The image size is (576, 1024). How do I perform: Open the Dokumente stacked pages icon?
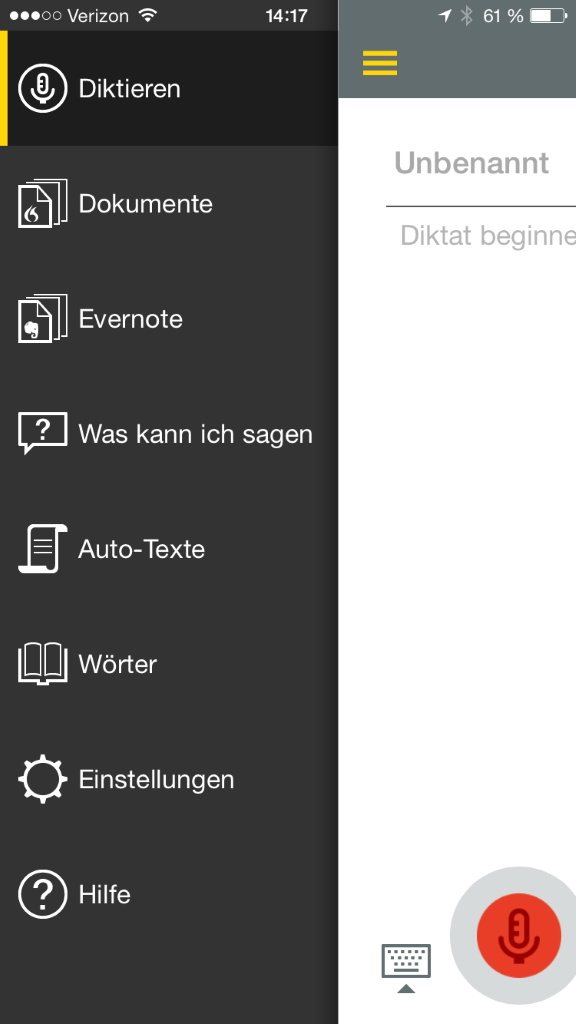coord(42,203)
